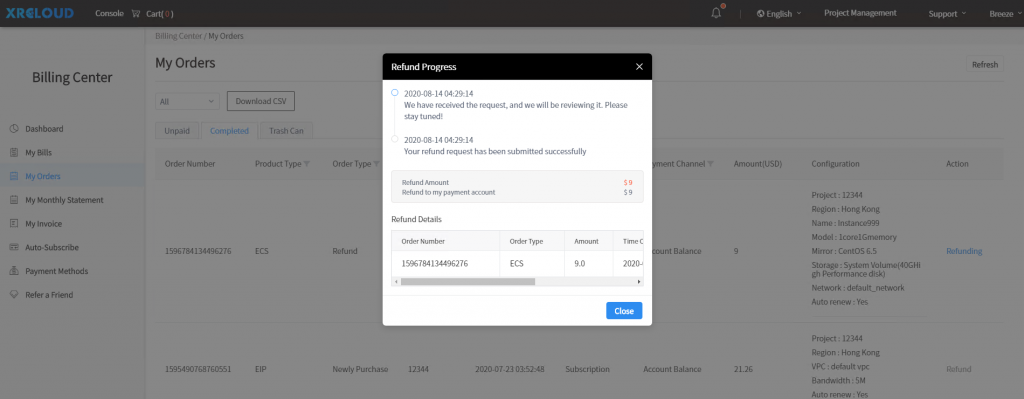Click the Auto-Subscribe sidebar icon
The width and height of the screenshot is (1024, 399).
[x=14, y=247]
